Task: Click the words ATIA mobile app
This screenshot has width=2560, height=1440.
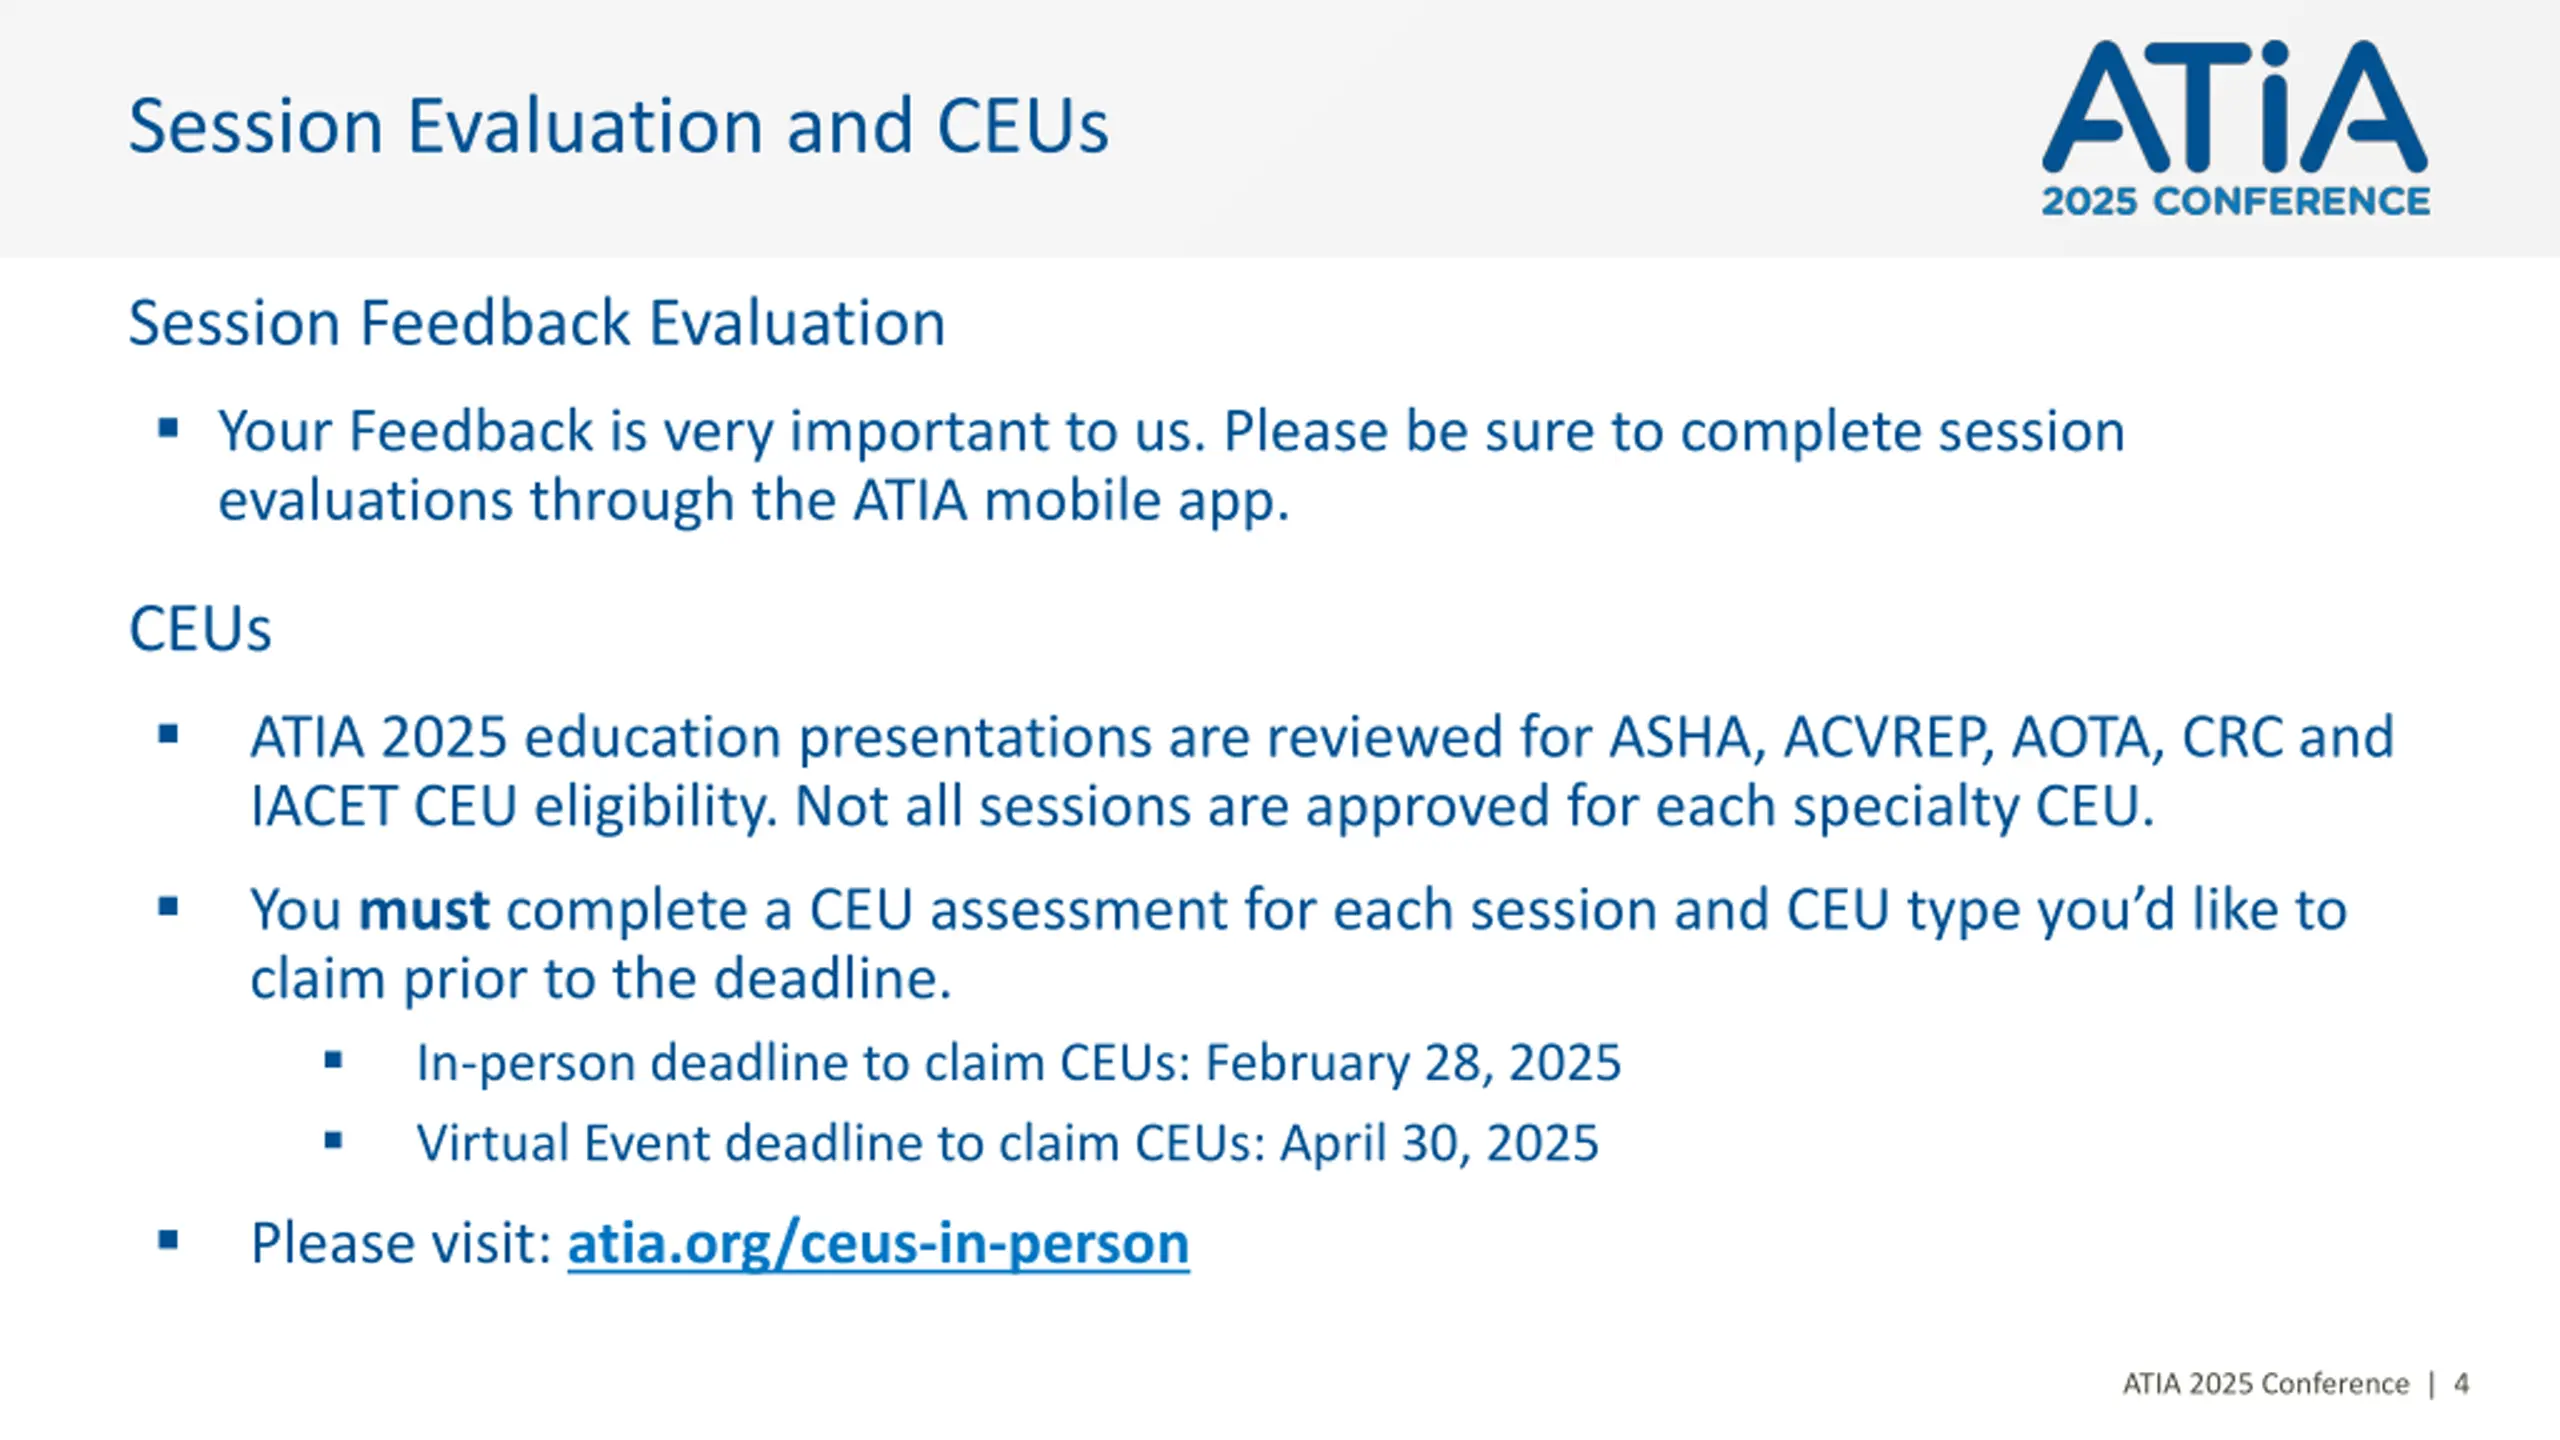Action: [1070, 501]
